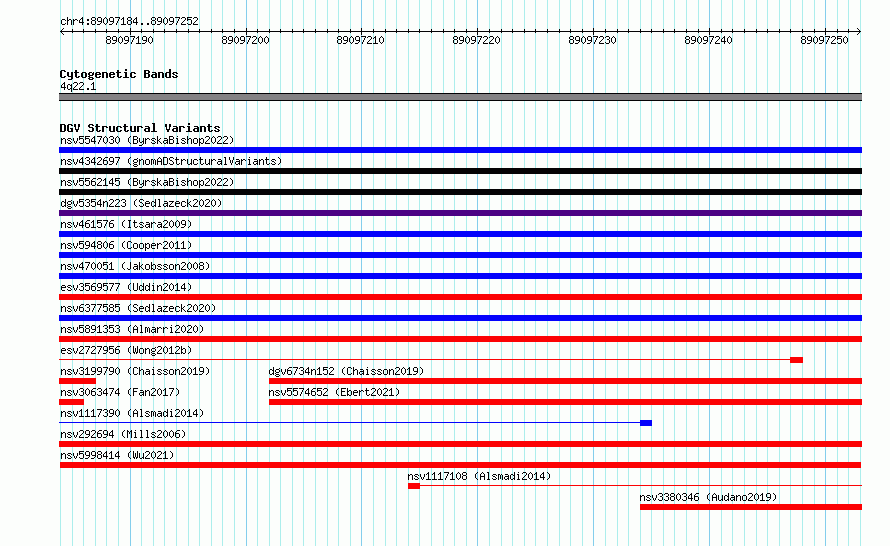The height and width of the screenshot is (546, 890).
Task: Click the blue bar under nsv461576
Action: pos(460,234)
